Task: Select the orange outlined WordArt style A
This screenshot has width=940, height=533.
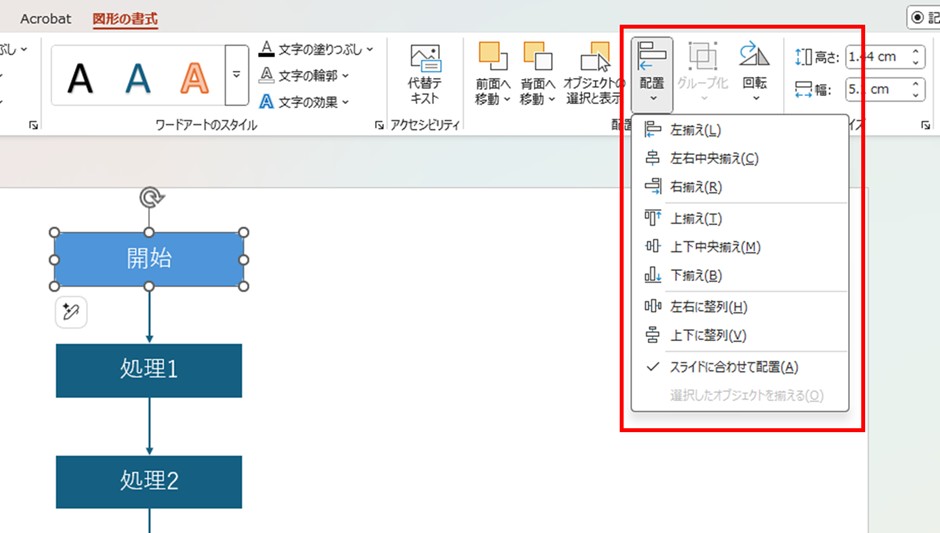Action: [194, 76]
